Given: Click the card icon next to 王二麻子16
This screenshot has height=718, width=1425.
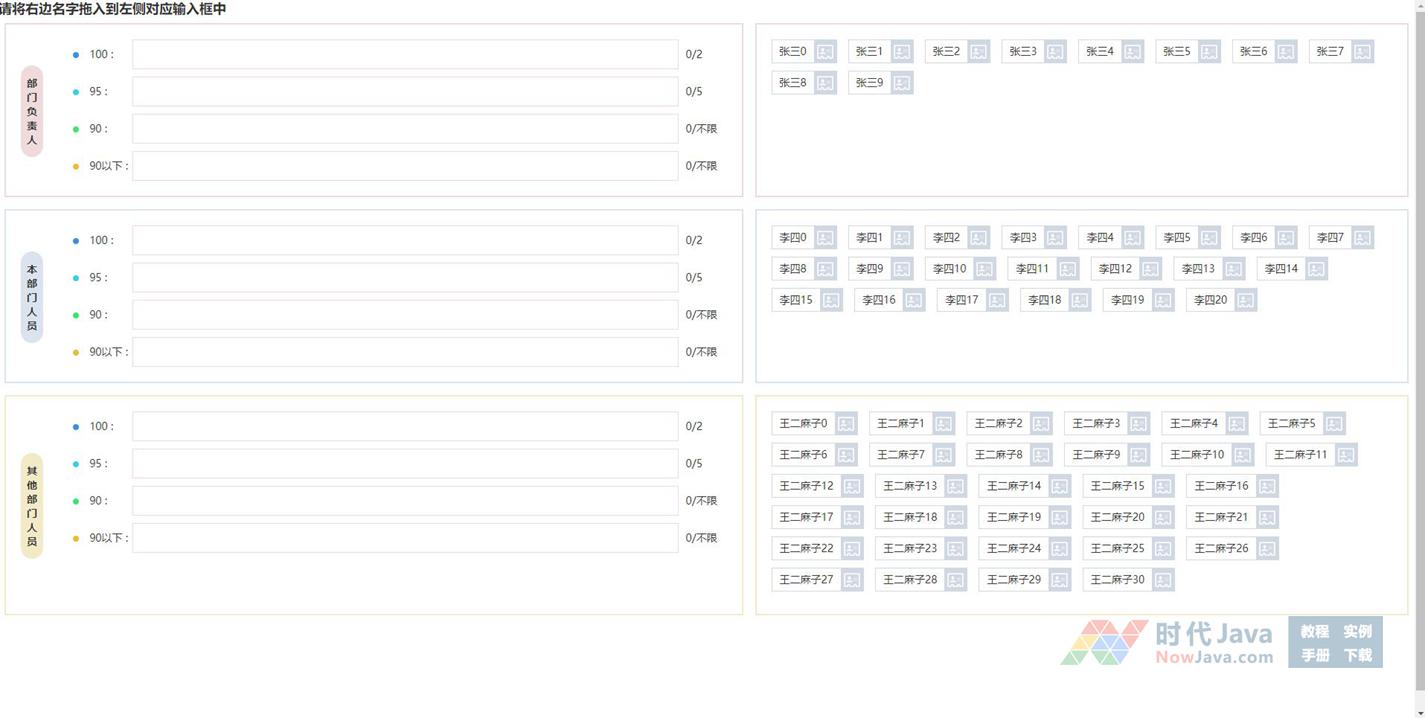Looking at the screenshot, I should tap(1267, 486).
